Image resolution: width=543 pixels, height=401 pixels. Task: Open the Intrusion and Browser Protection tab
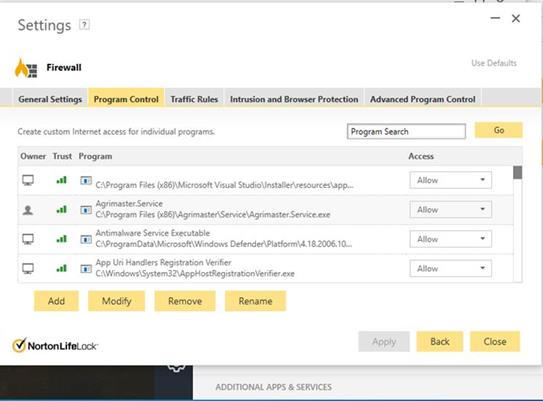[x=294, y=99]
